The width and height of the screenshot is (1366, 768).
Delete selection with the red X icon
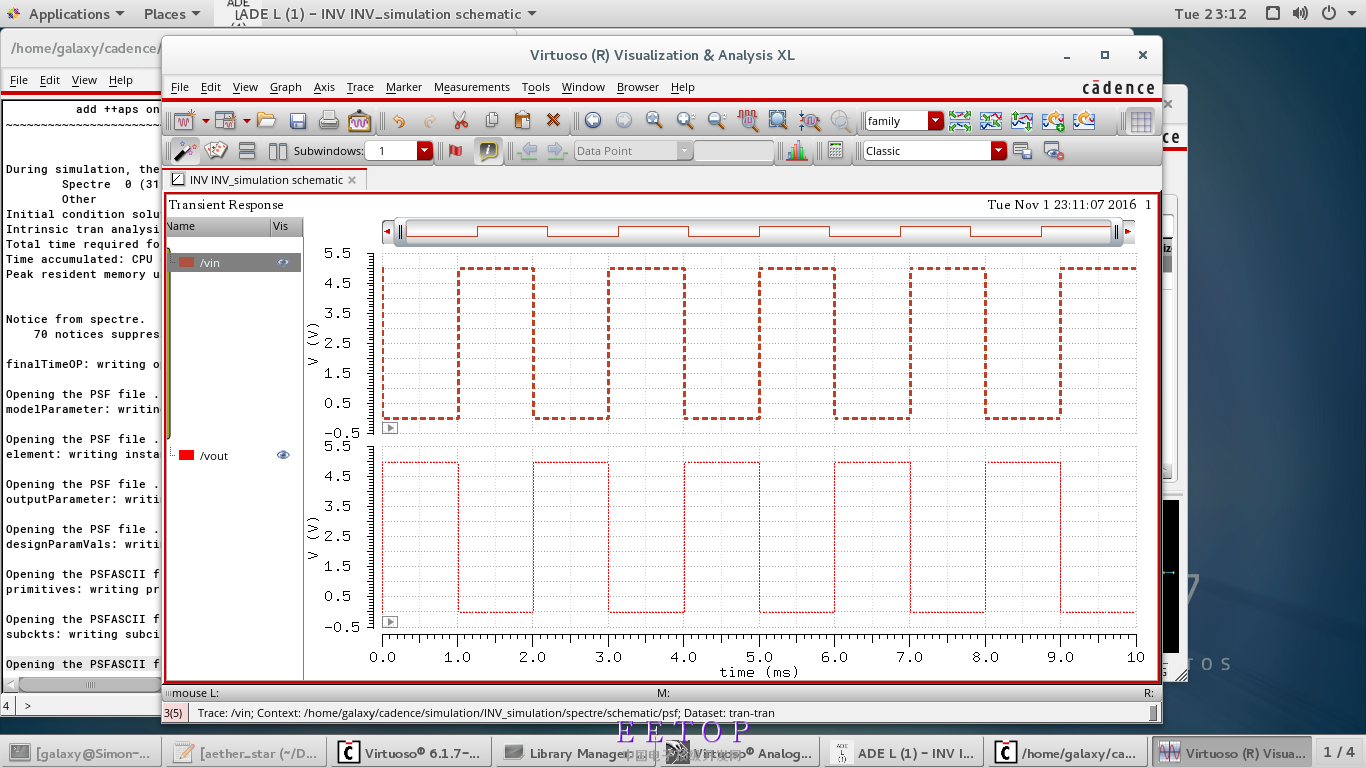pyautogui.click(x=553, y=121)
